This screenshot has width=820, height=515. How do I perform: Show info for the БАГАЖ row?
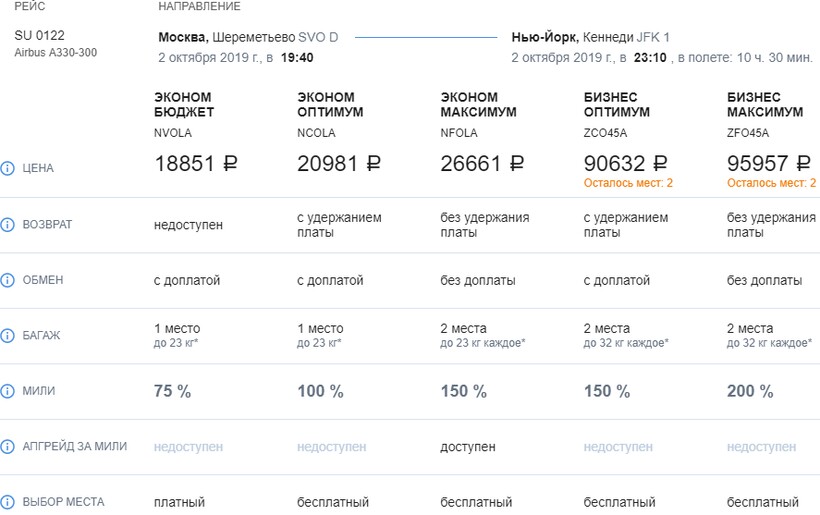[8, 335]
